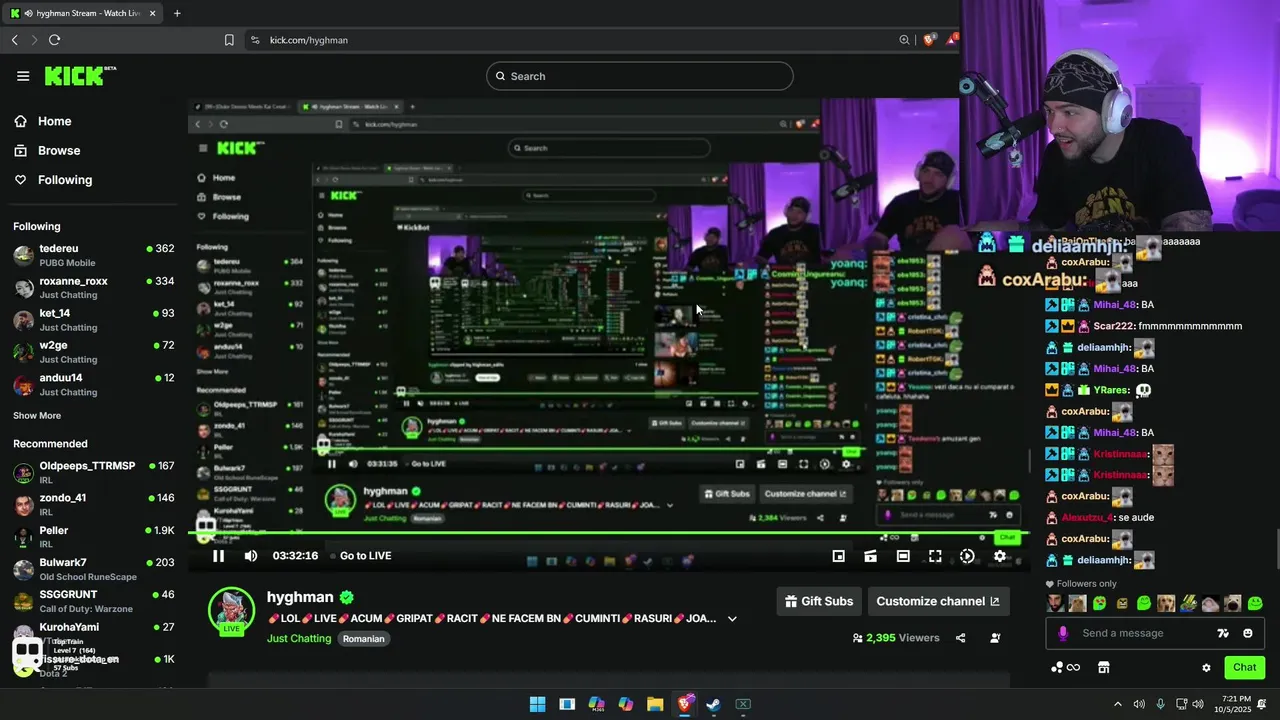Screen dimensions: 1280x720
Task: Open Brave Shields icon
Action: pyautogui.click(x=929, y=40)
